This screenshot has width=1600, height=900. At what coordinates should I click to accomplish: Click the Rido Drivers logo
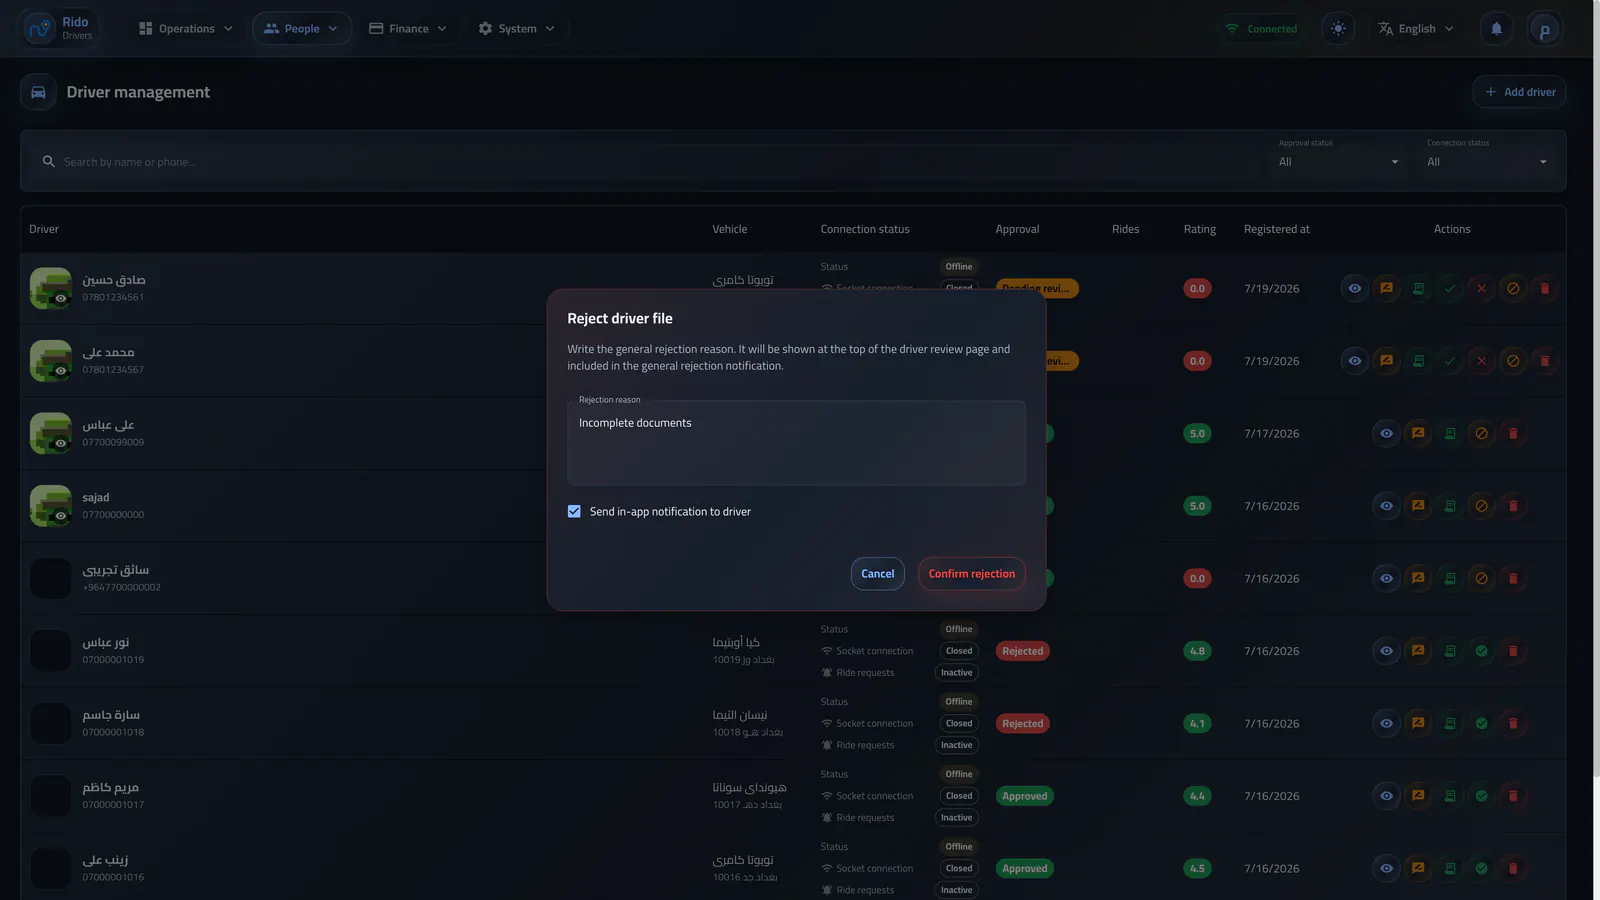click(59, 29)
